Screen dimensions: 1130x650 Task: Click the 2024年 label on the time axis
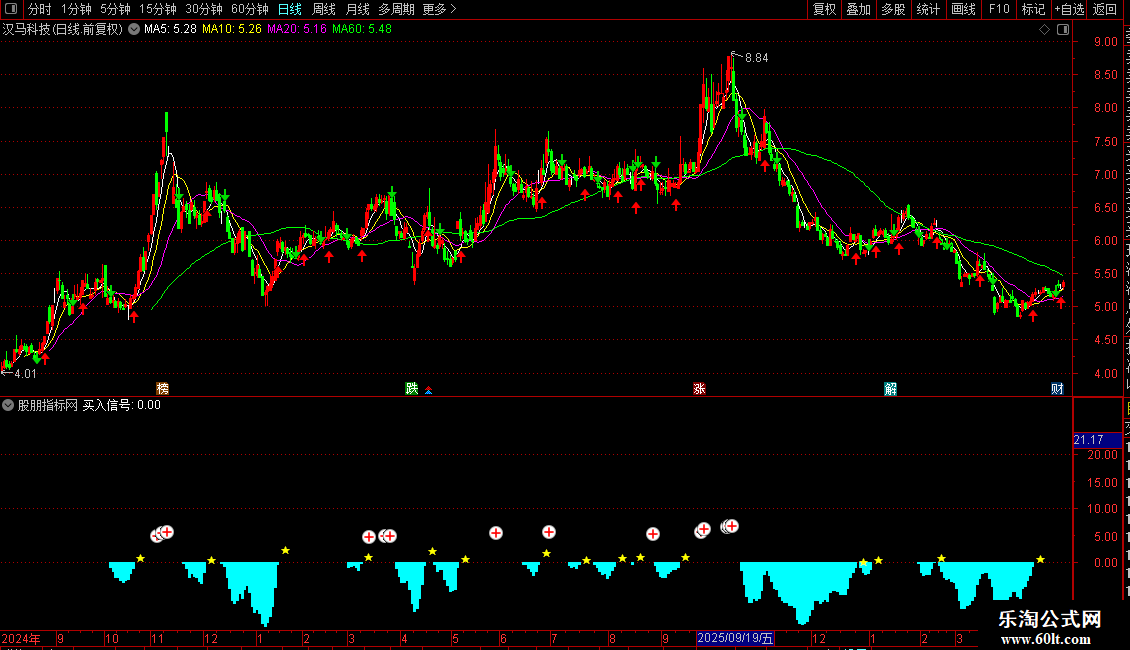coord(21,638)
